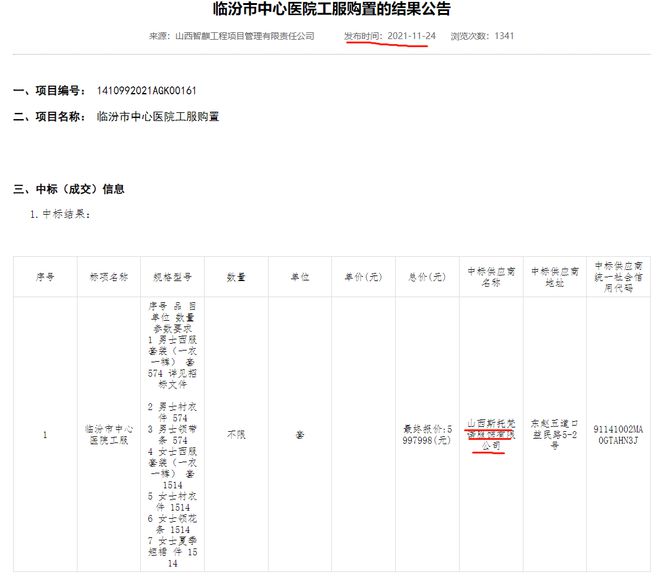Click the header 中标供应商统一社会信用代码
The width and height of the screenshot is (660, 577).
(x=618, y=277)
